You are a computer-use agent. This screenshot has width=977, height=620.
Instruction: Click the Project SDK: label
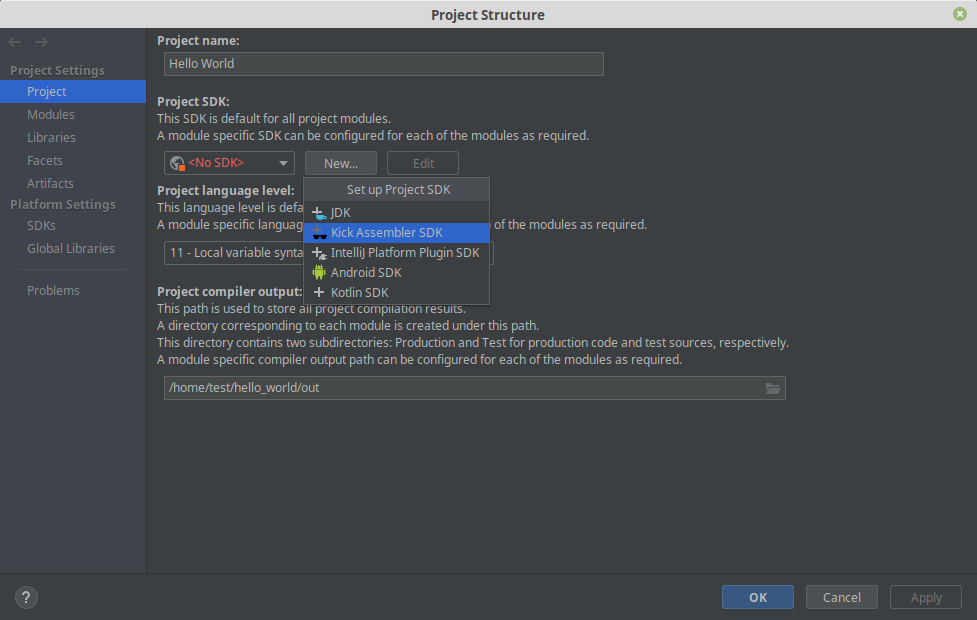193,102
